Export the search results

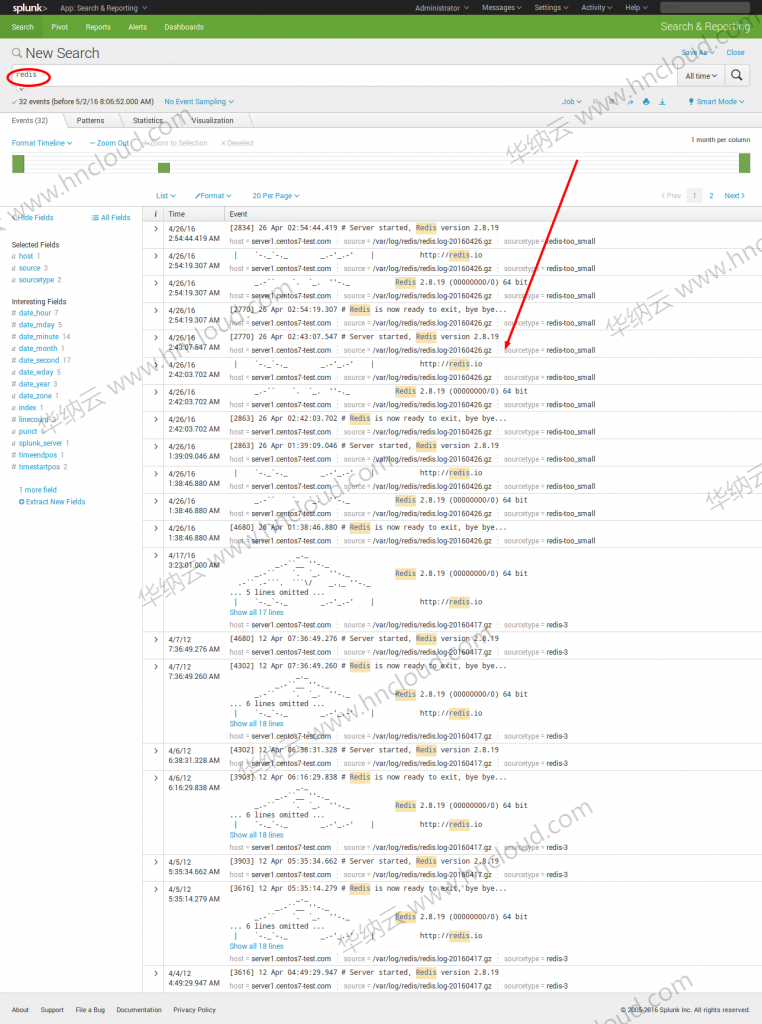[x=662, y=102]
